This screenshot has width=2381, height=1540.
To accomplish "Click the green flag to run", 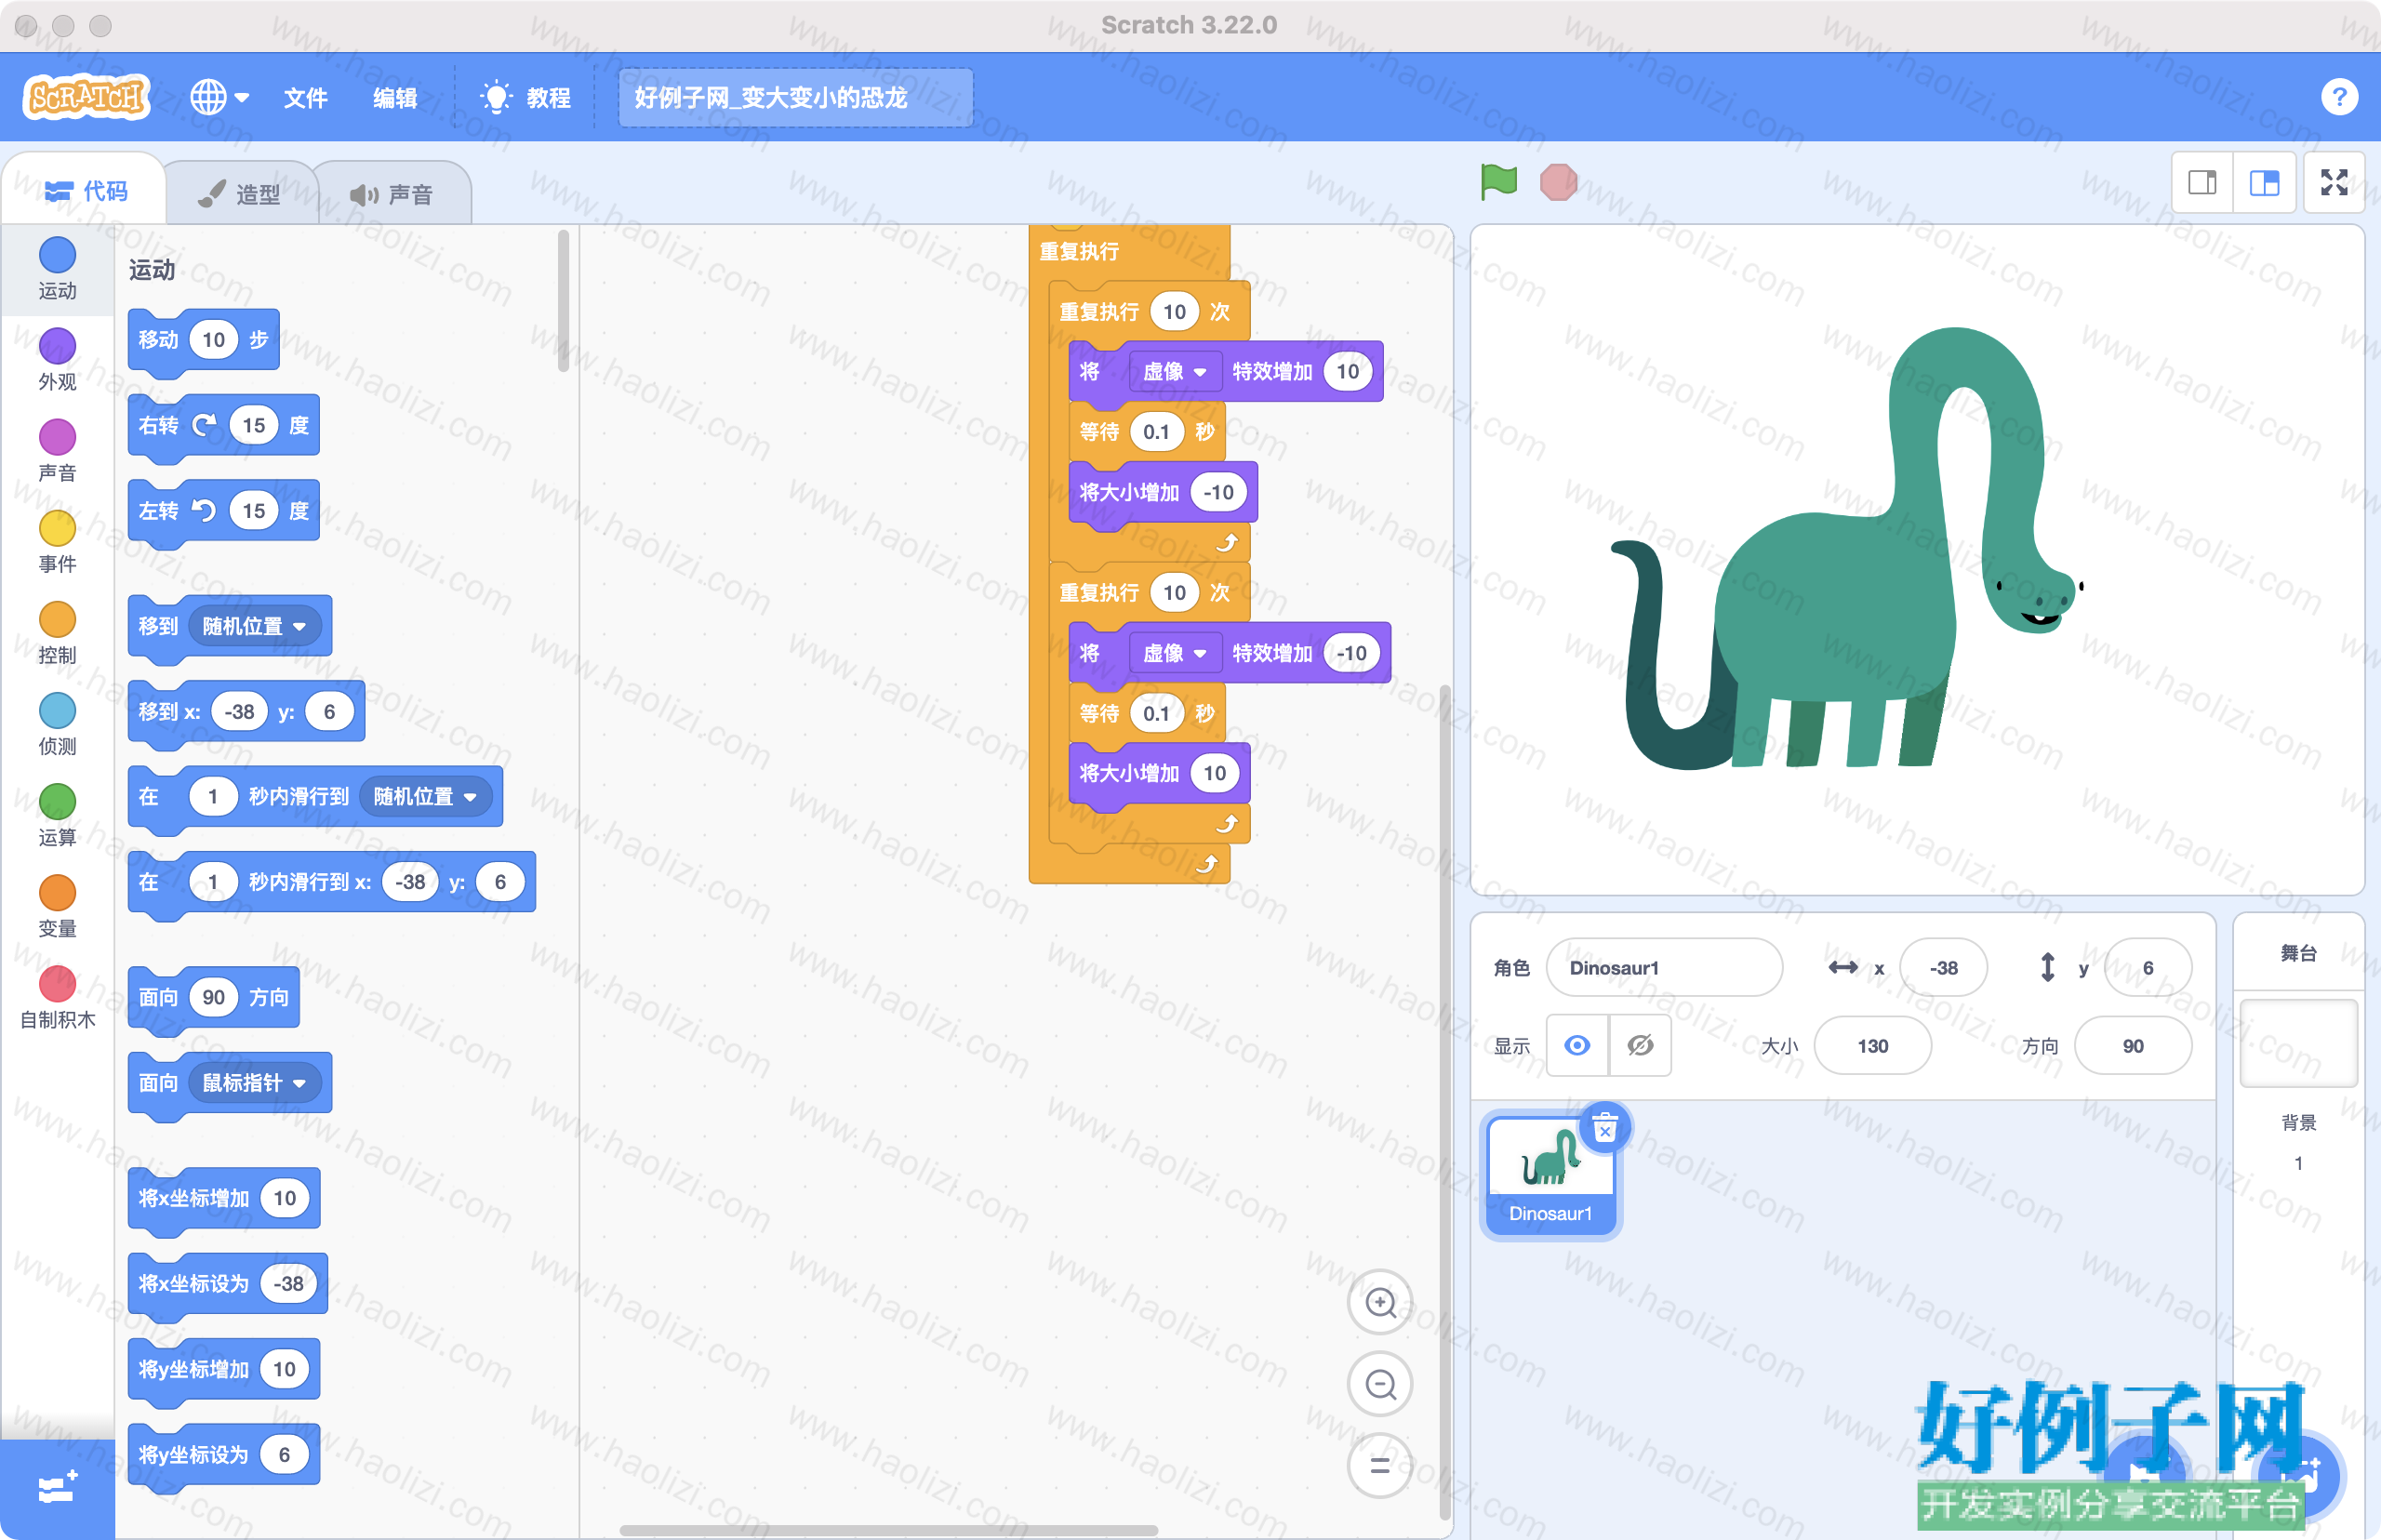I will (1498, 182).
